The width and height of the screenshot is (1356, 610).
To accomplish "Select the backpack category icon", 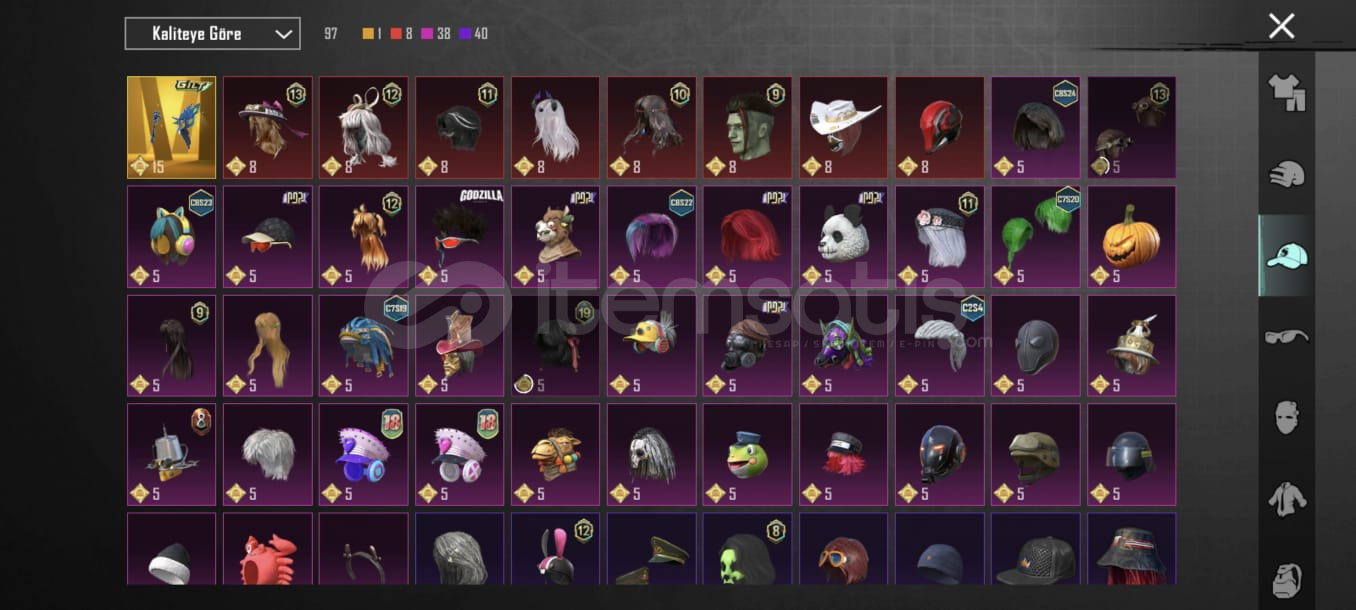I will click(1287, 578).
